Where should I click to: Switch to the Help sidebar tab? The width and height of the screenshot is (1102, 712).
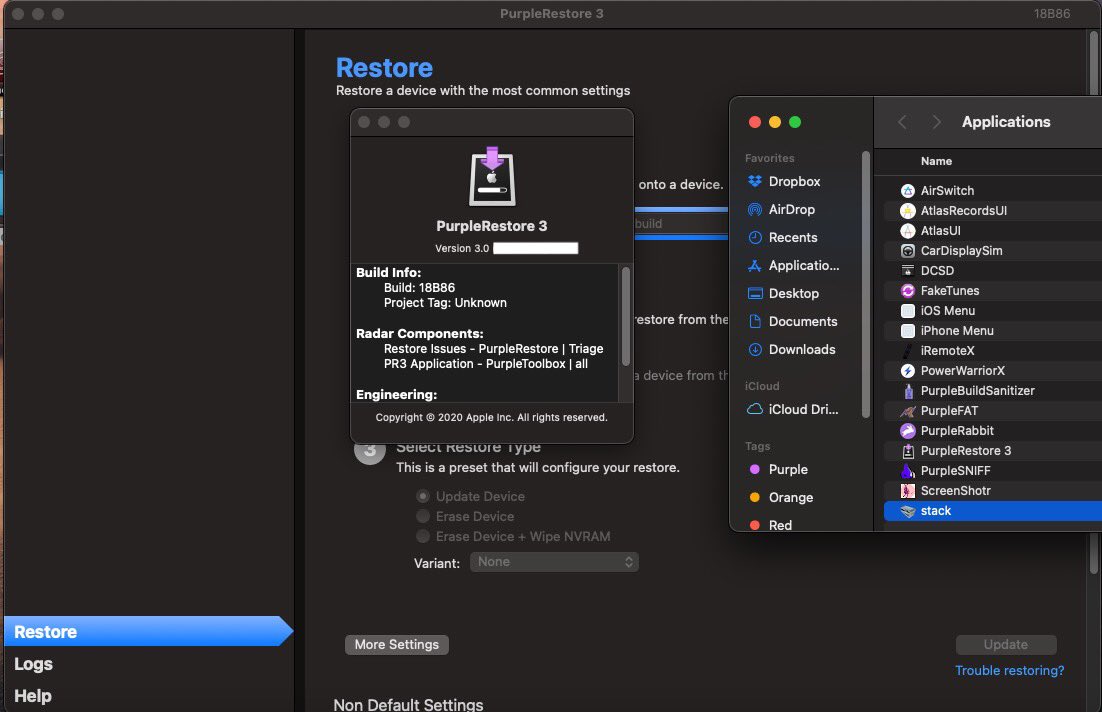pyautogui.click(x=32, y=696)
